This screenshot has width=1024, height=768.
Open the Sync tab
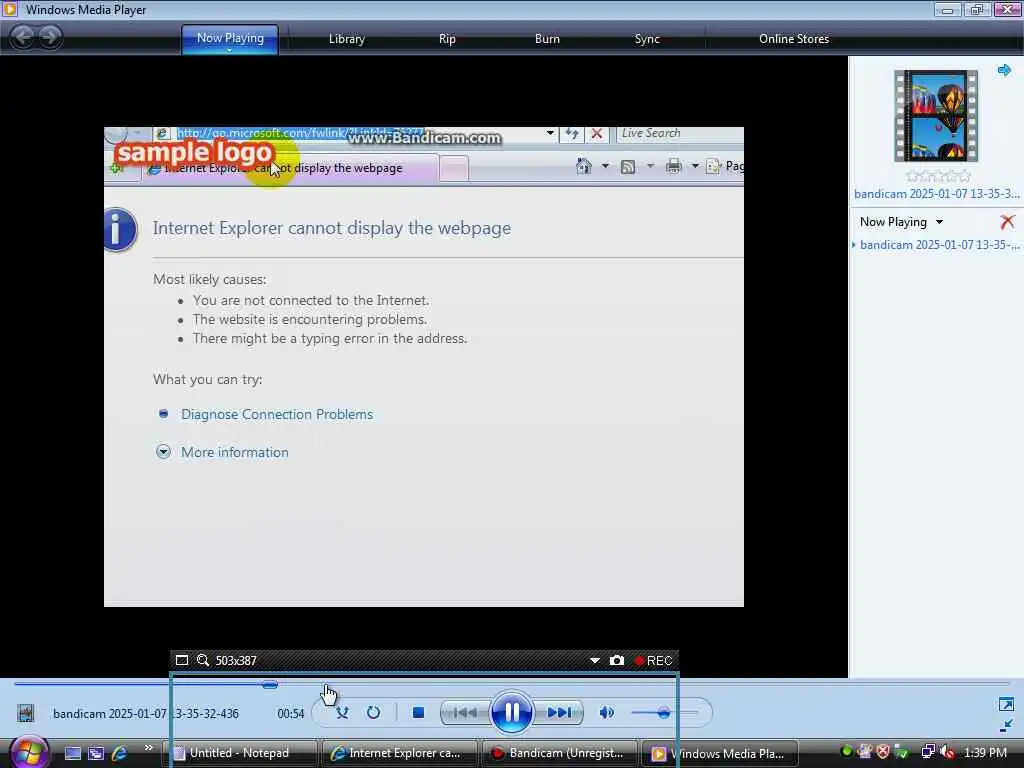(647, 39)
